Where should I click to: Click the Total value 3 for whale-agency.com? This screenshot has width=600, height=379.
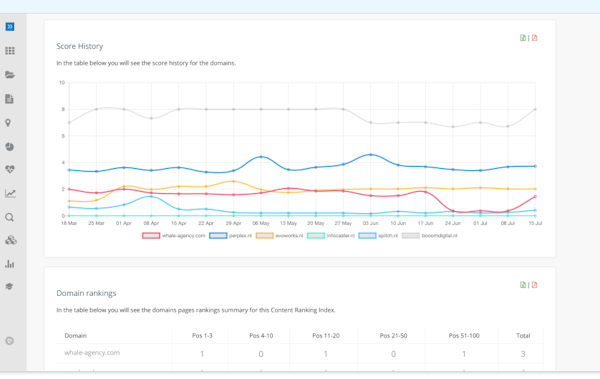point(523,354)
